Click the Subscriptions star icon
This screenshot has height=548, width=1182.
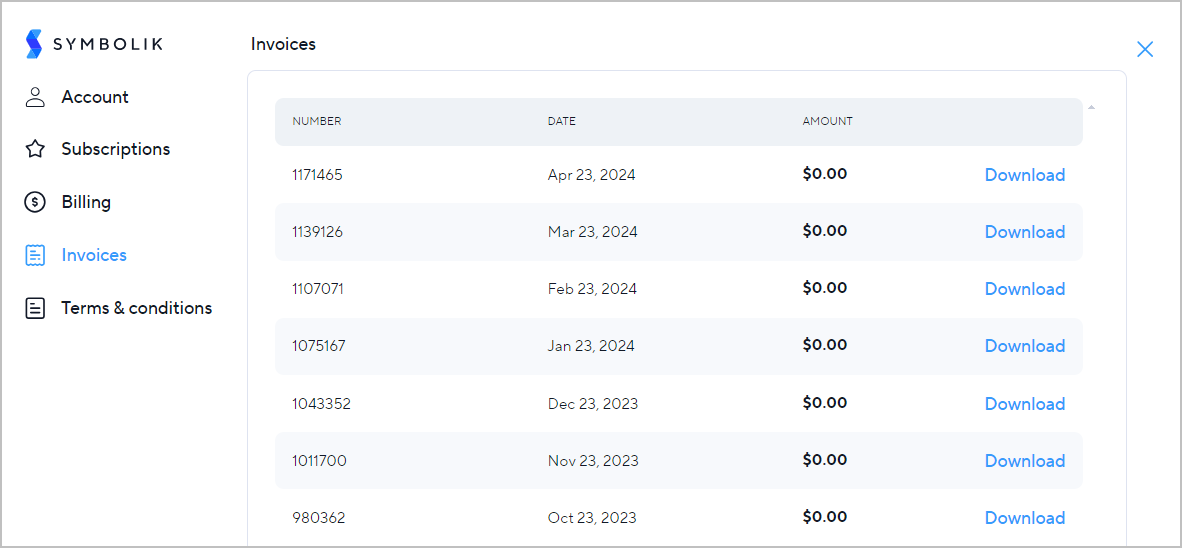(35, 149)
